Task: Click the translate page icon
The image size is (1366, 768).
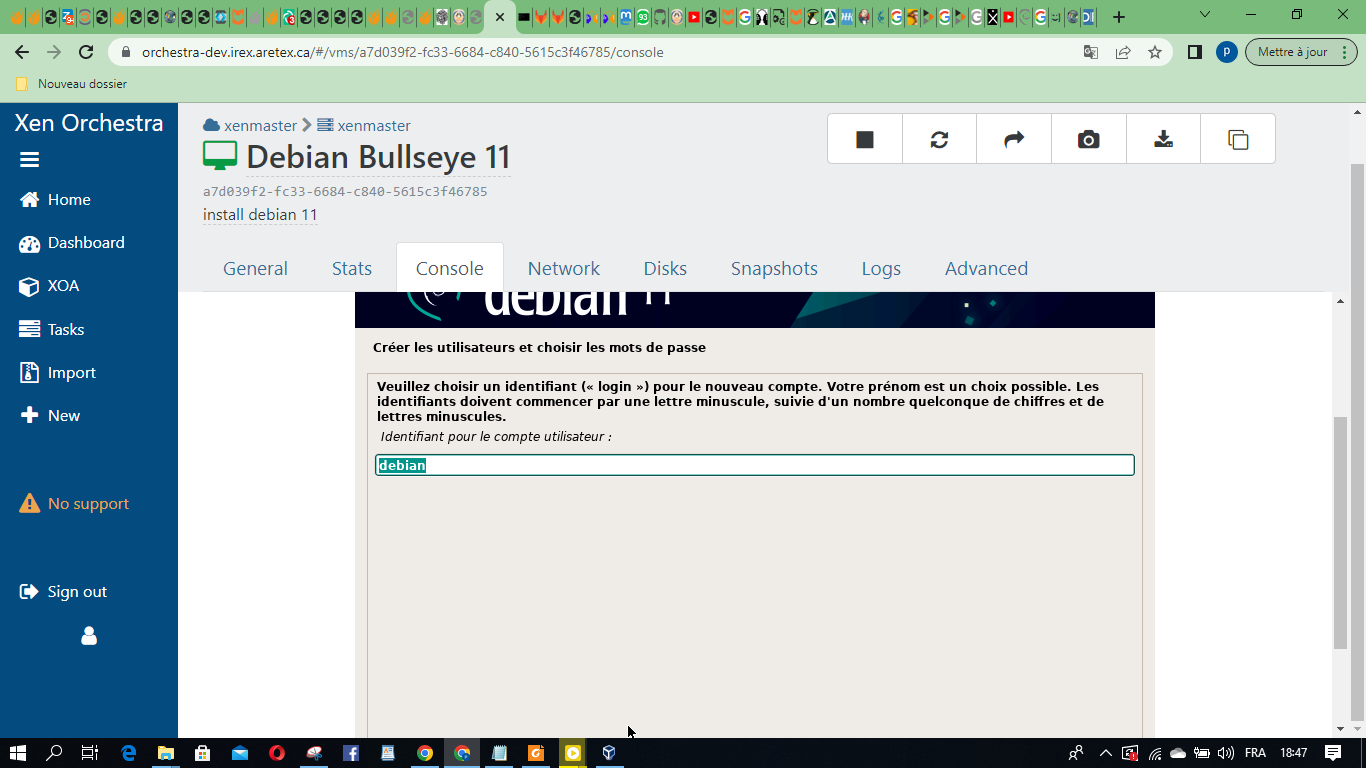Action: click(1091, 52)
